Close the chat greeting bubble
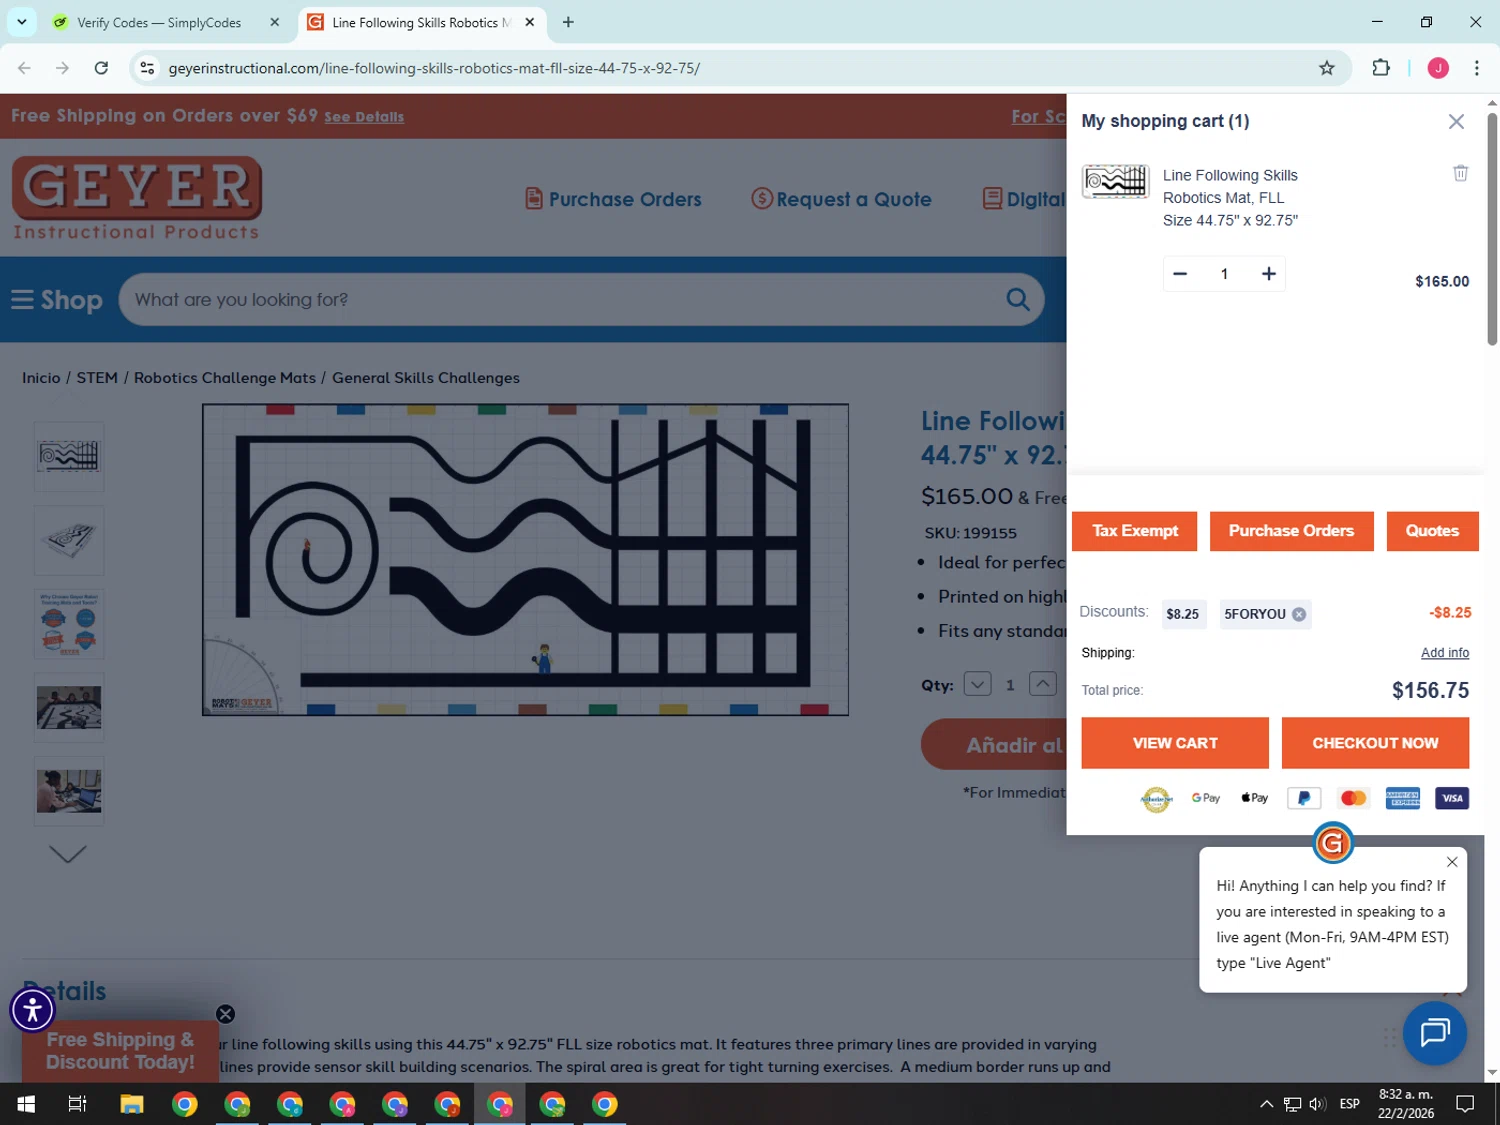 pos(1452,862)
